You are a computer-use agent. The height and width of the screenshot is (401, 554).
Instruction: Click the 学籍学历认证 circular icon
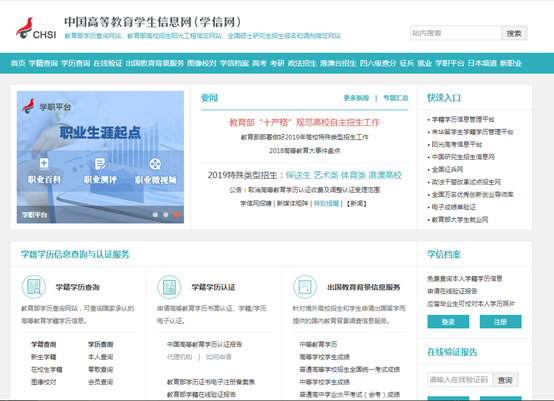coord(169,287)
